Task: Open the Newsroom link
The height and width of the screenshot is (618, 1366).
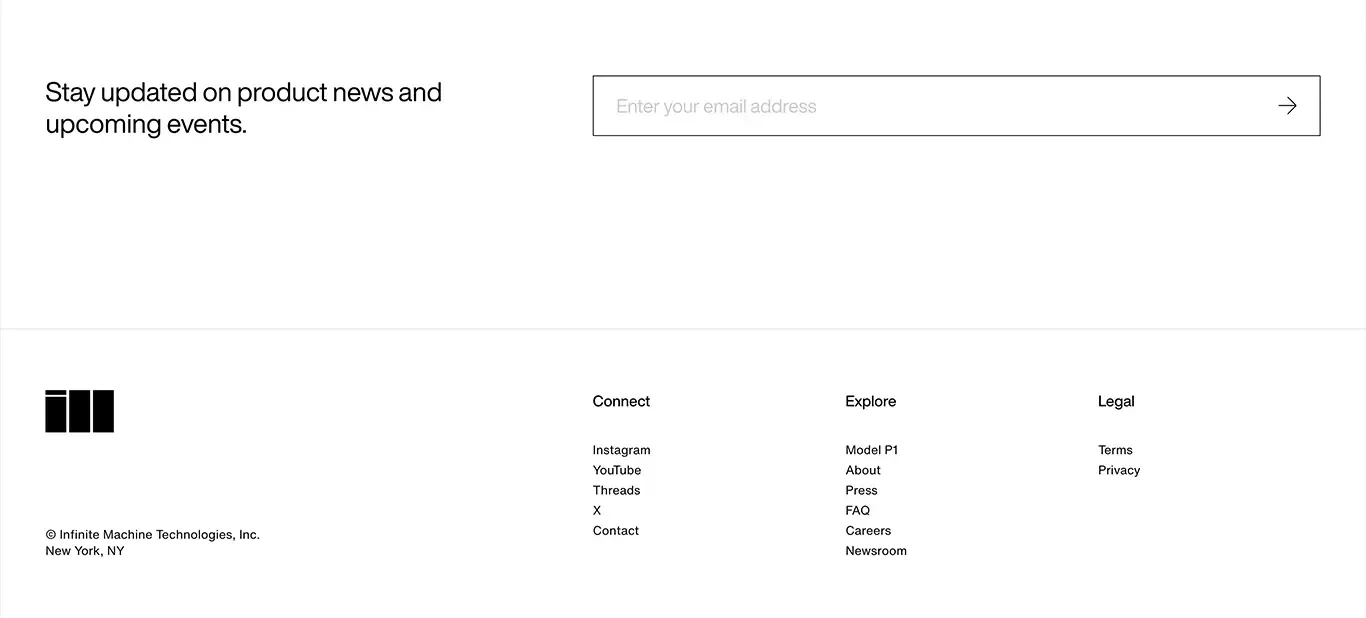Action: click(x=876, y=551)
